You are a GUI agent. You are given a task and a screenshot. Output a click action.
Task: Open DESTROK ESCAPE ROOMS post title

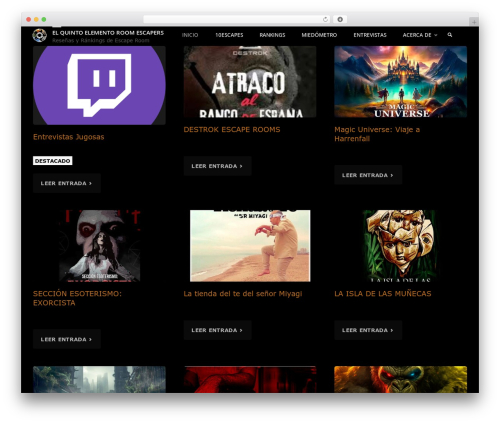232,130
